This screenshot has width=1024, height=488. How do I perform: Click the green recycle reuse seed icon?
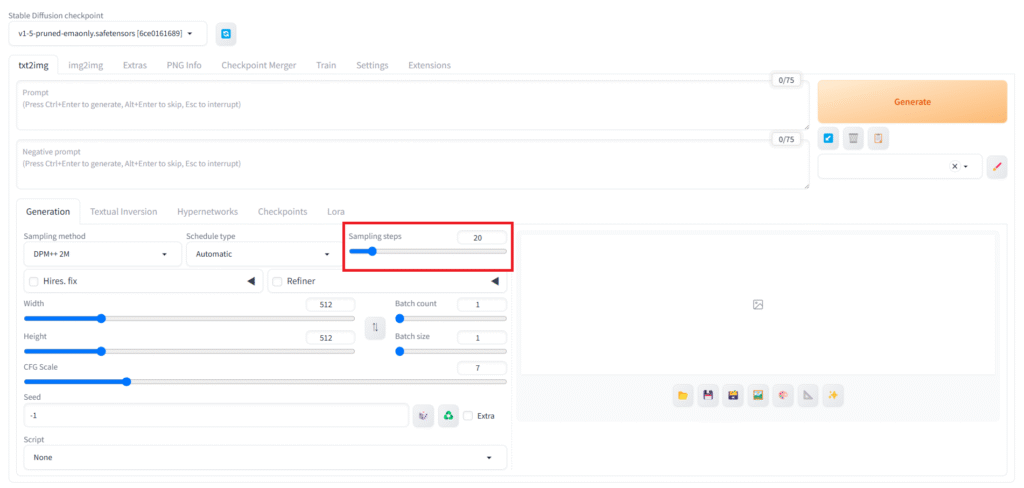449,415
